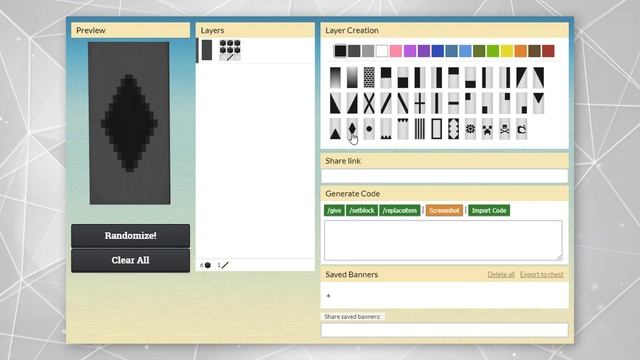Choose the top stripe pattern
The height and width of the screenshot is (360, 640).
[453, 78]
